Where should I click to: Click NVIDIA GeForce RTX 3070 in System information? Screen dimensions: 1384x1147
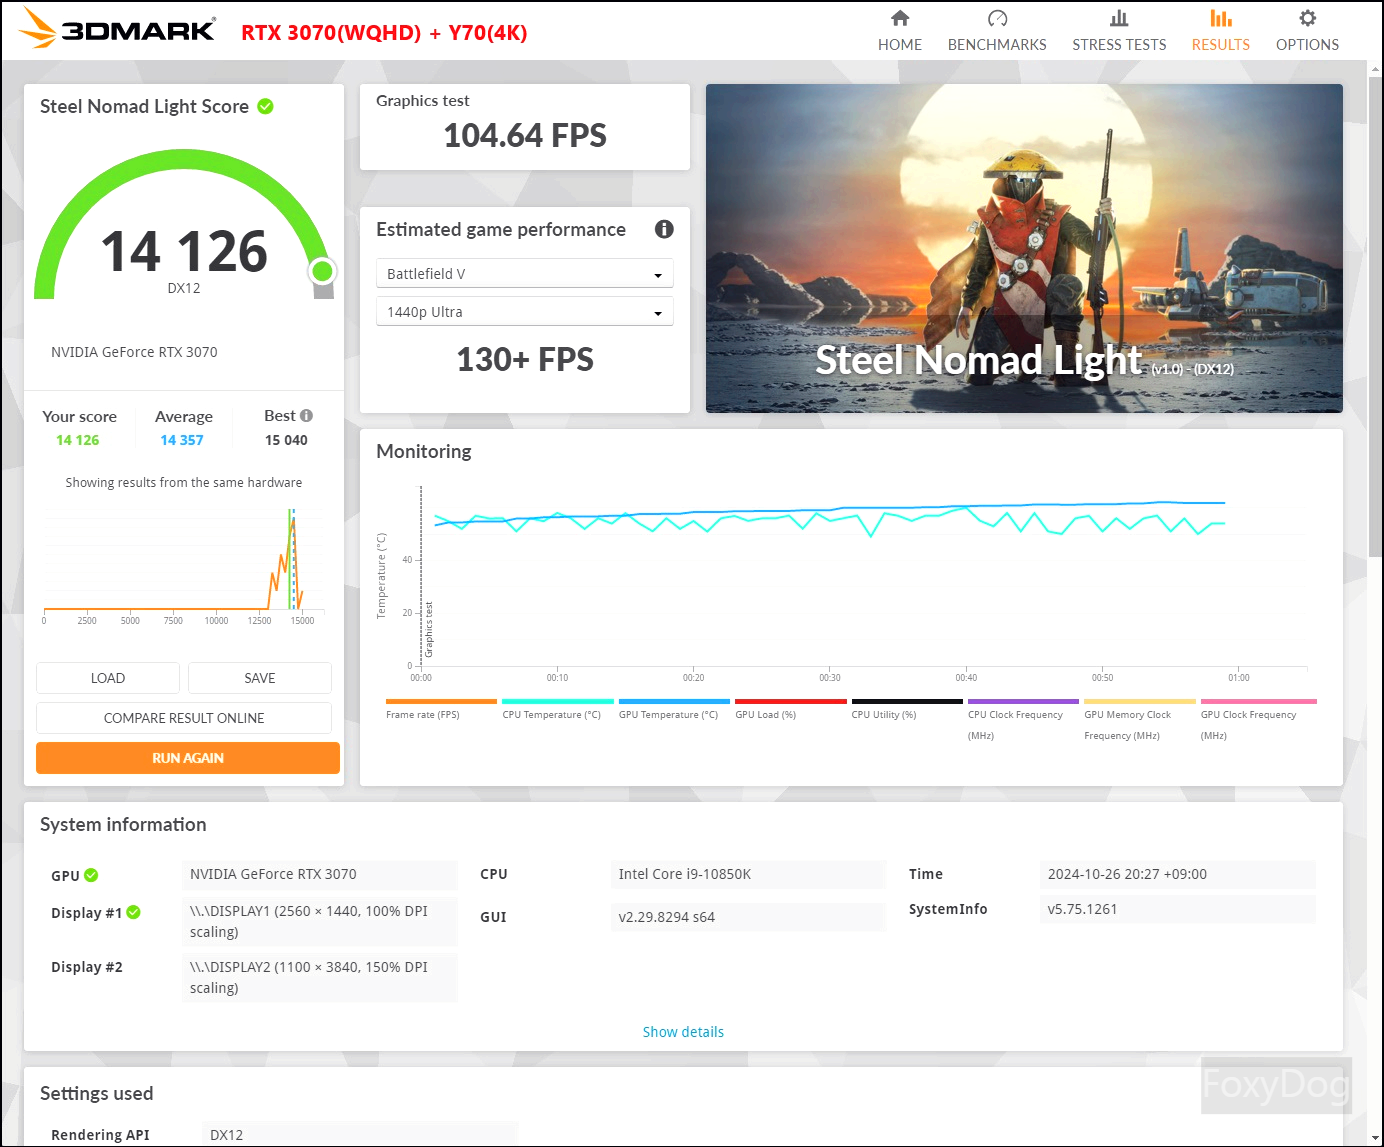coord(320,874)
